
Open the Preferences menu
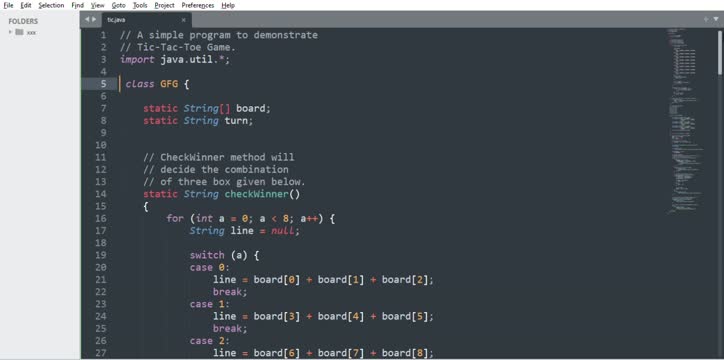[x=198, y=6]
